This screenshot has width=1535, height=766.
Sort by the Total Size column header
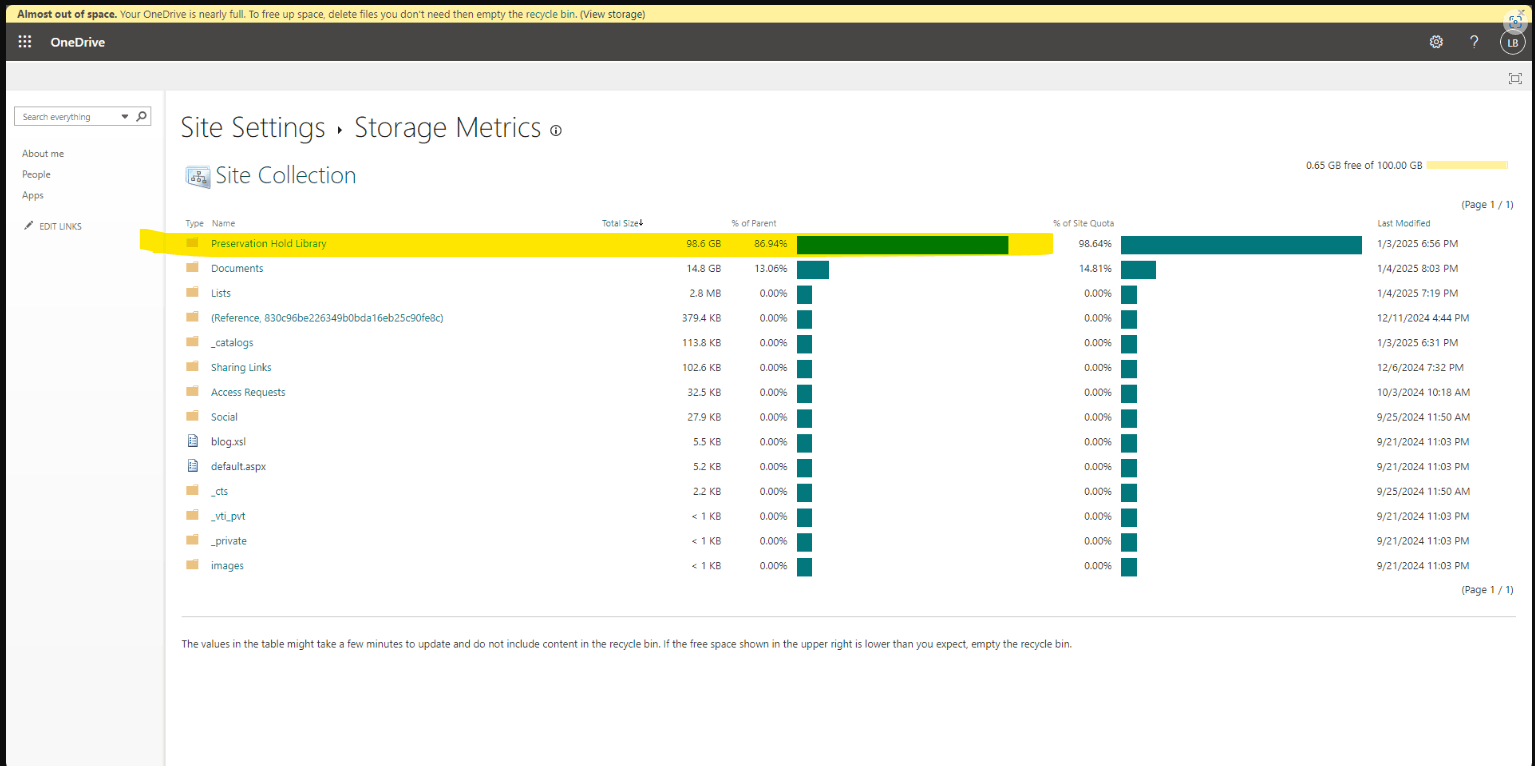(x=622, y=223)
